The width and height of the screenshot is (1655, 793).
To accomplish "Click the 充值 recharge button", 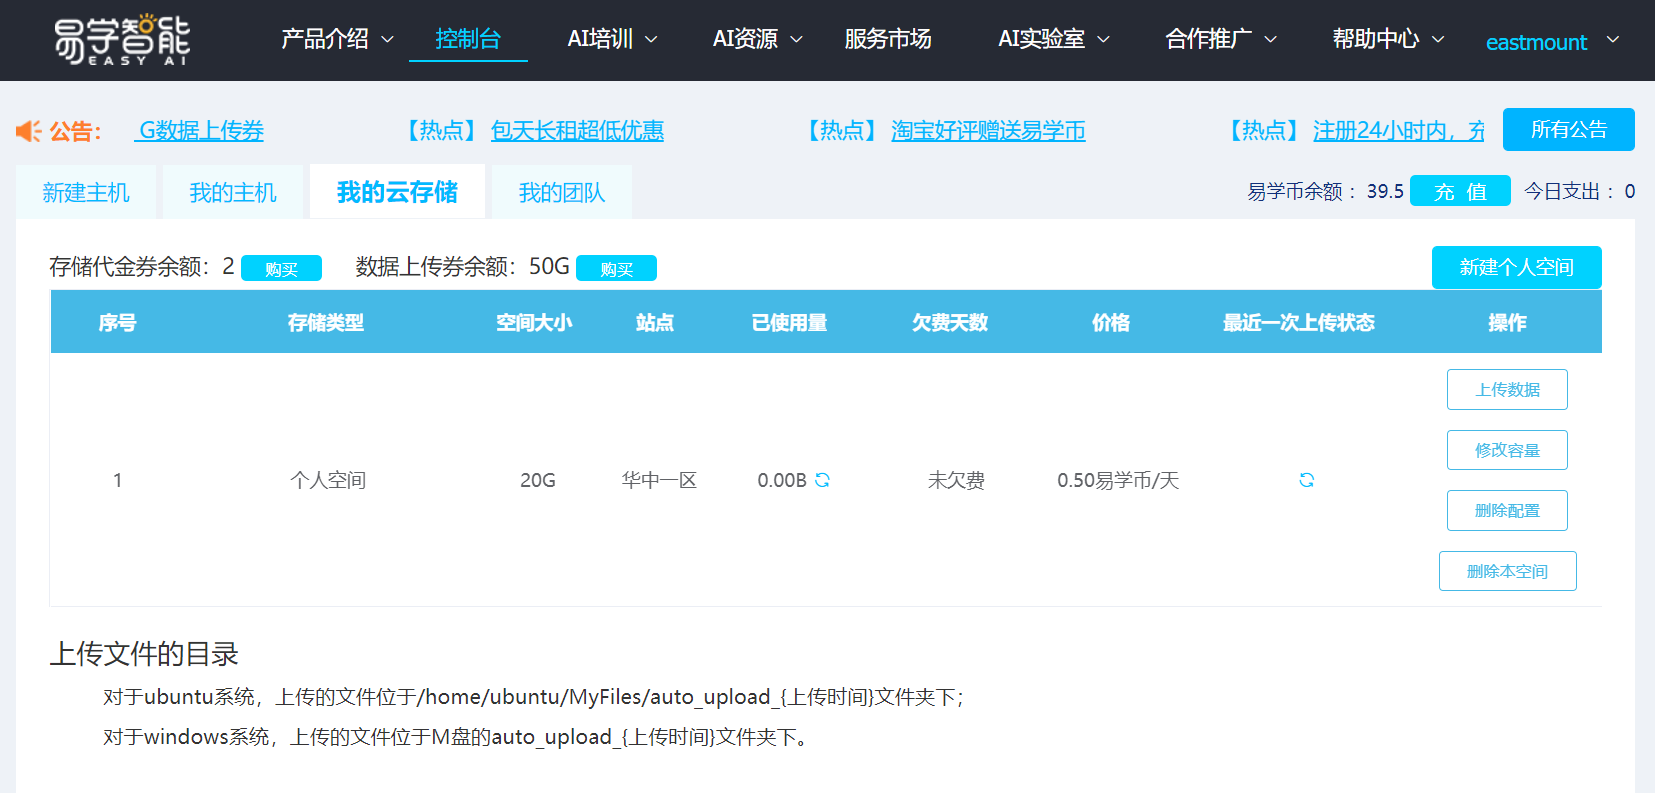I will coord(1460,191).
